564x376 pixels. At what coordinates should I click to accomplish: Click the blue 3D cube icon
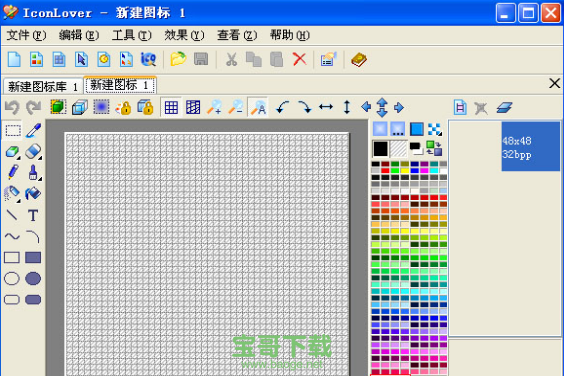tap(79, 107)
